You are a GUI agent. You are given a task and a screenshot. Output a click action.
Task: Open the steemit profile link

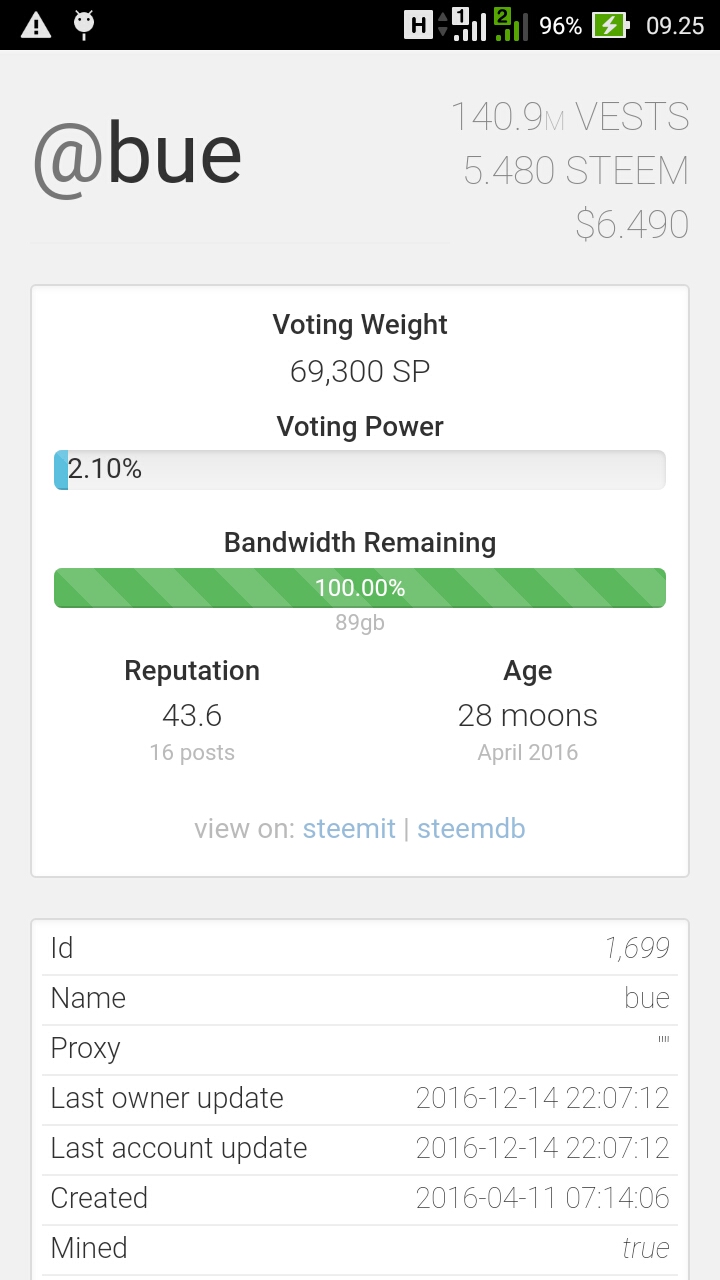pyautogui.click(x=349, y=829)
